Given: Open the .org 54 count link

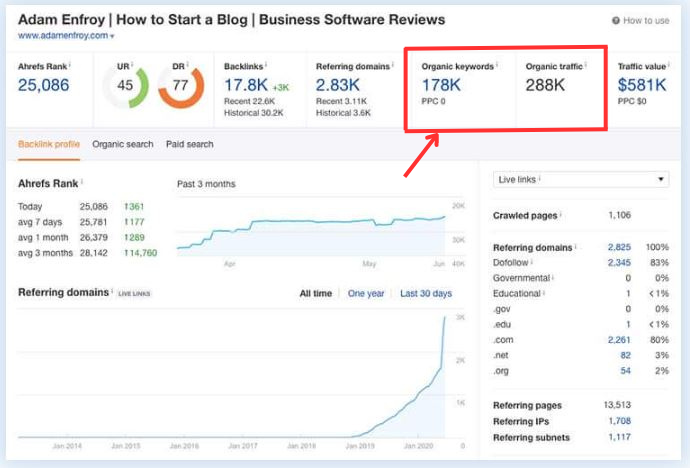Looking at the screenshot, I should [625, 371].
